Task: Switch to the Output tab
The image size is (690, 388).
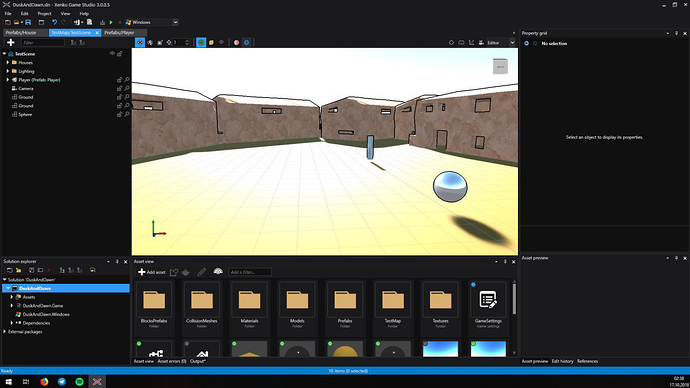Action: 198,361
